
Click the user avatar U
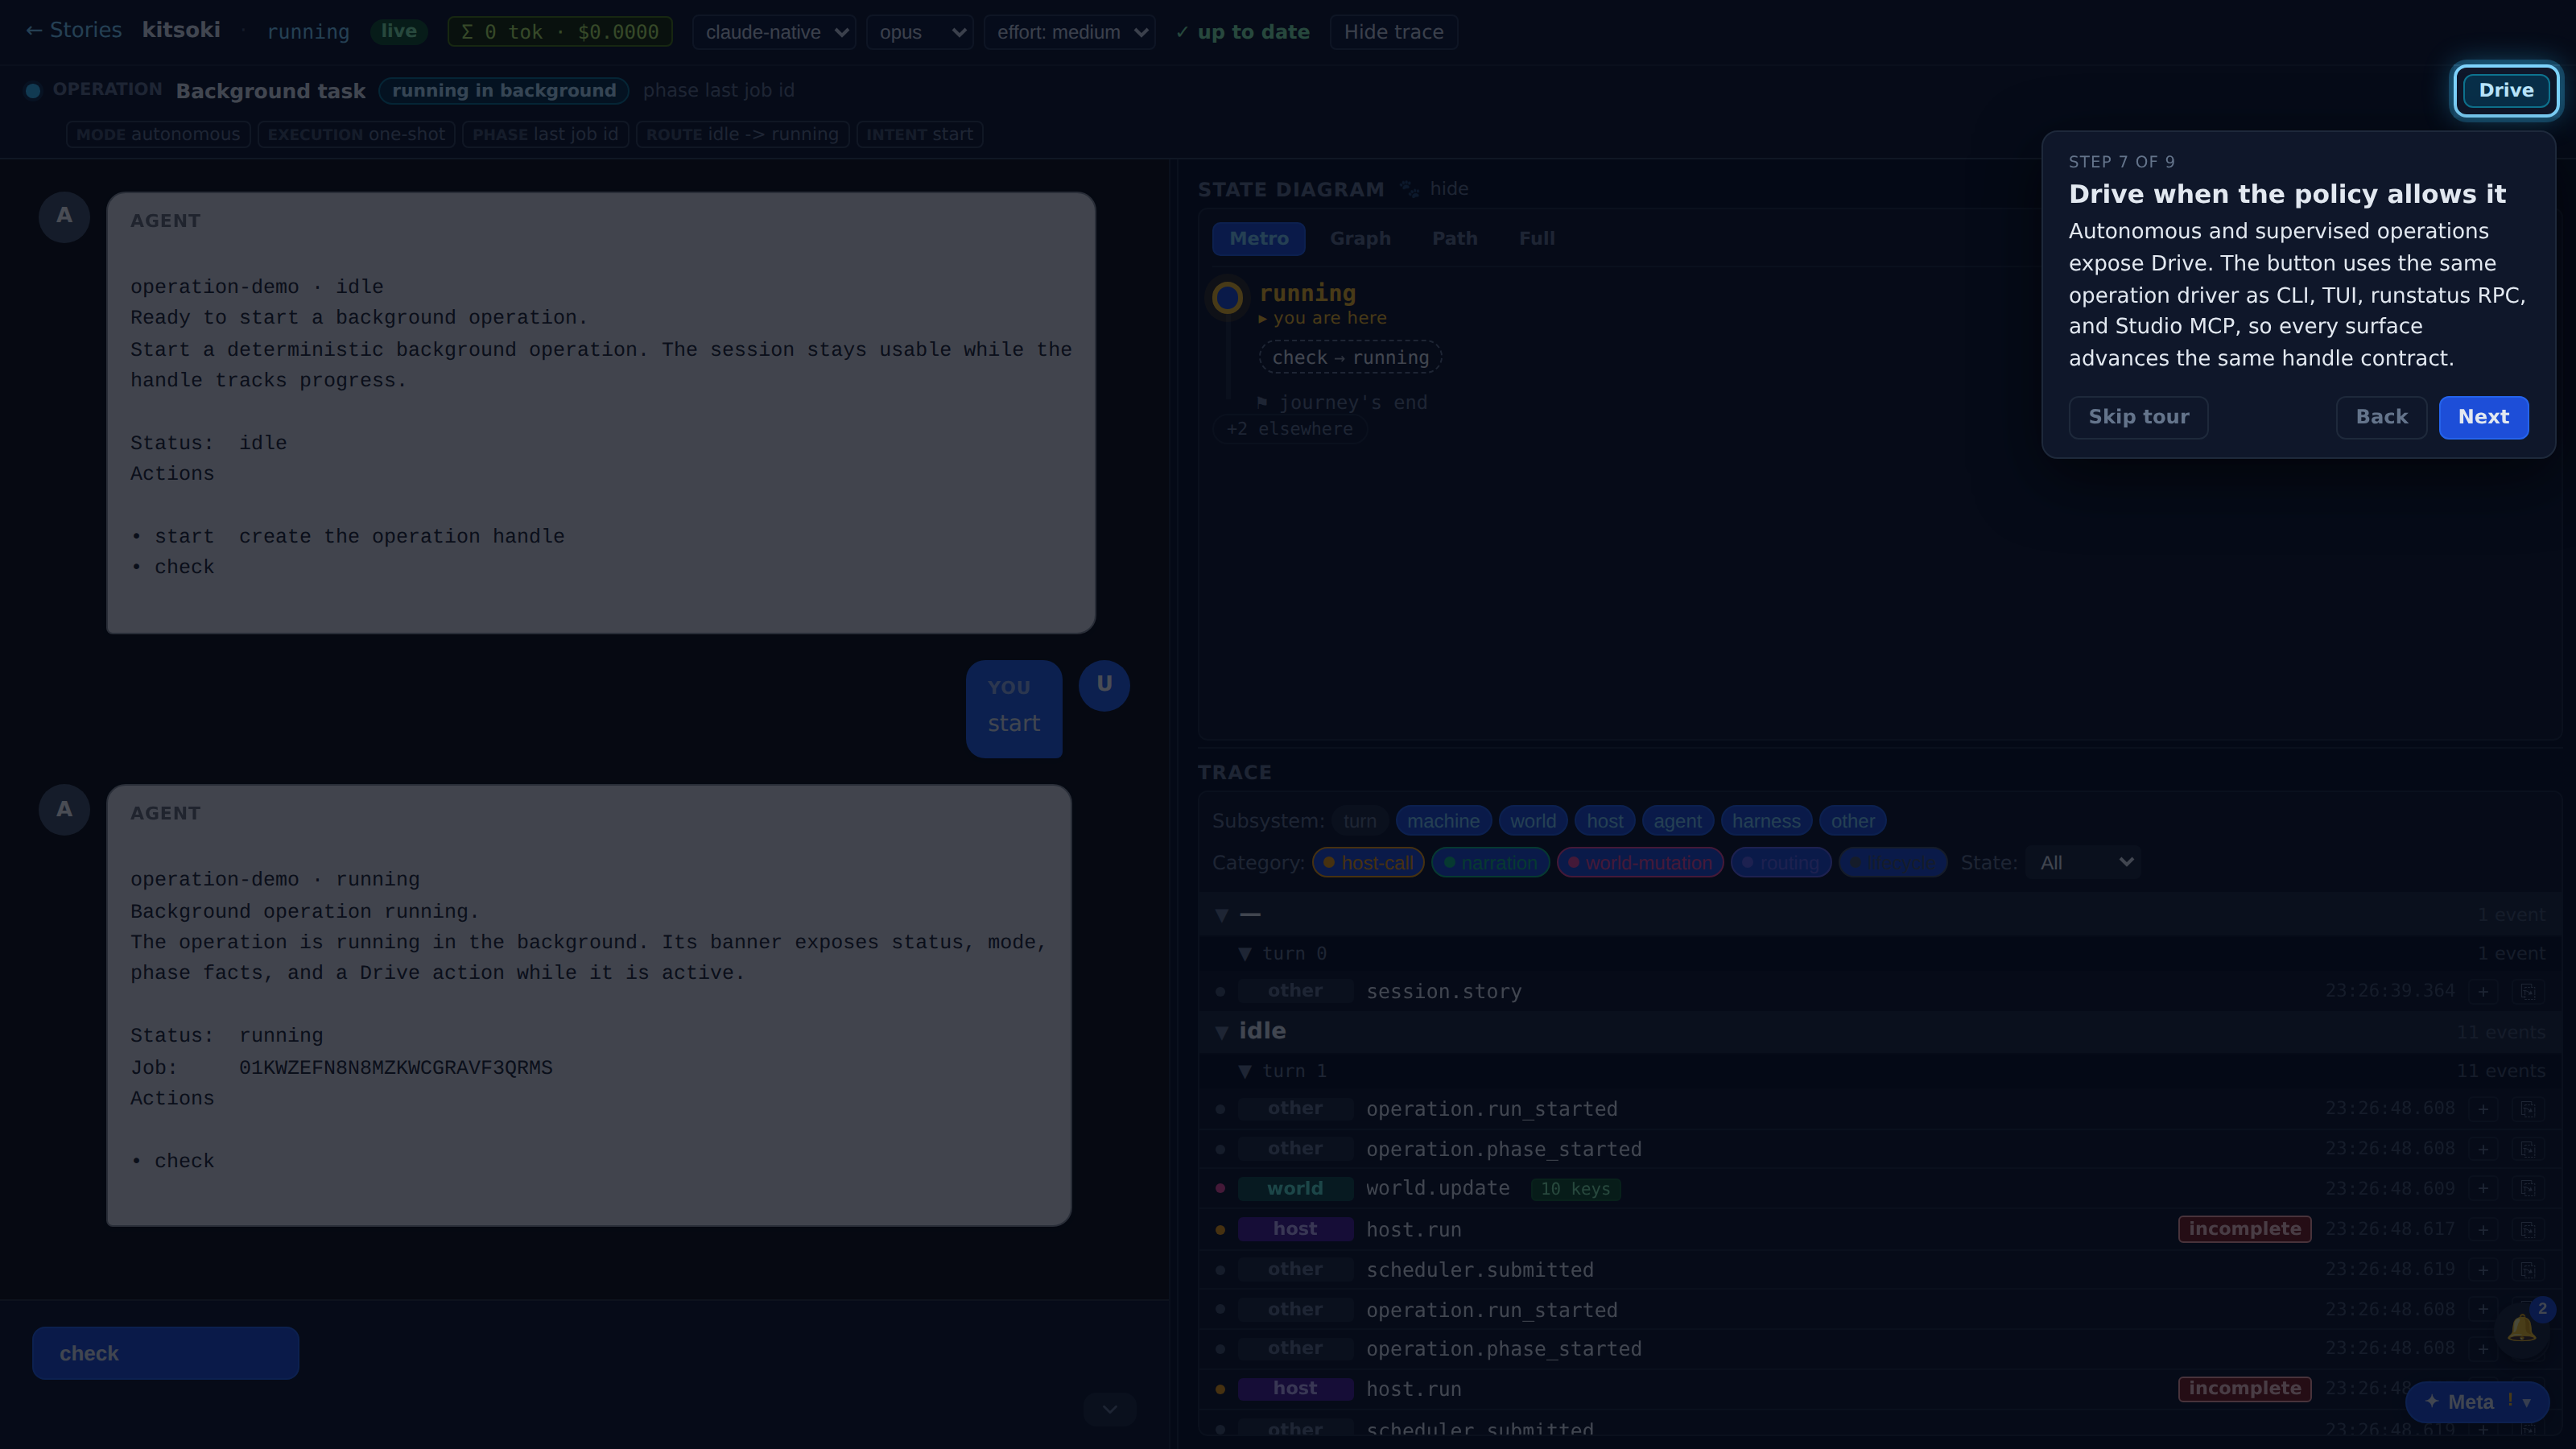[1104, 685]
